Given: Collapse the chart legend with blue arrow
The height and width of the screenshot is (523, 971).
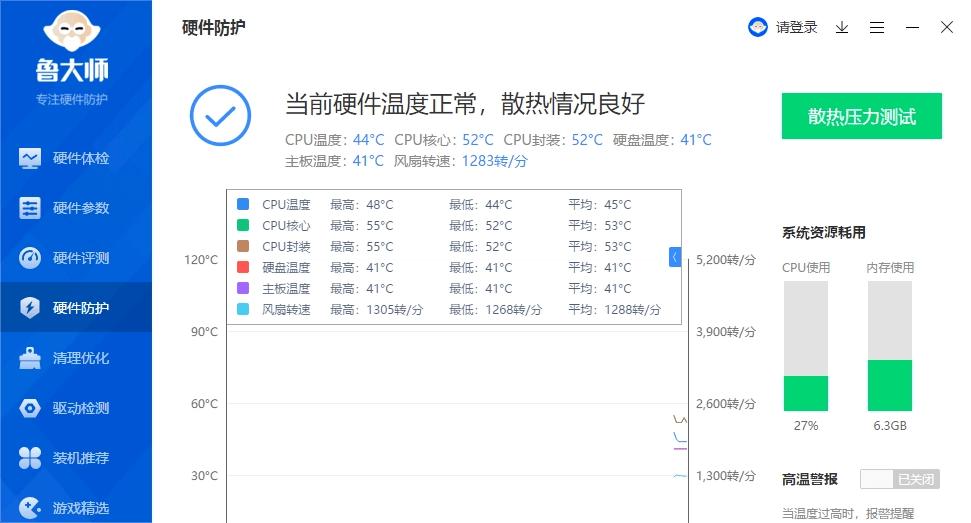Looking at the screenshot, I should 675,257.
